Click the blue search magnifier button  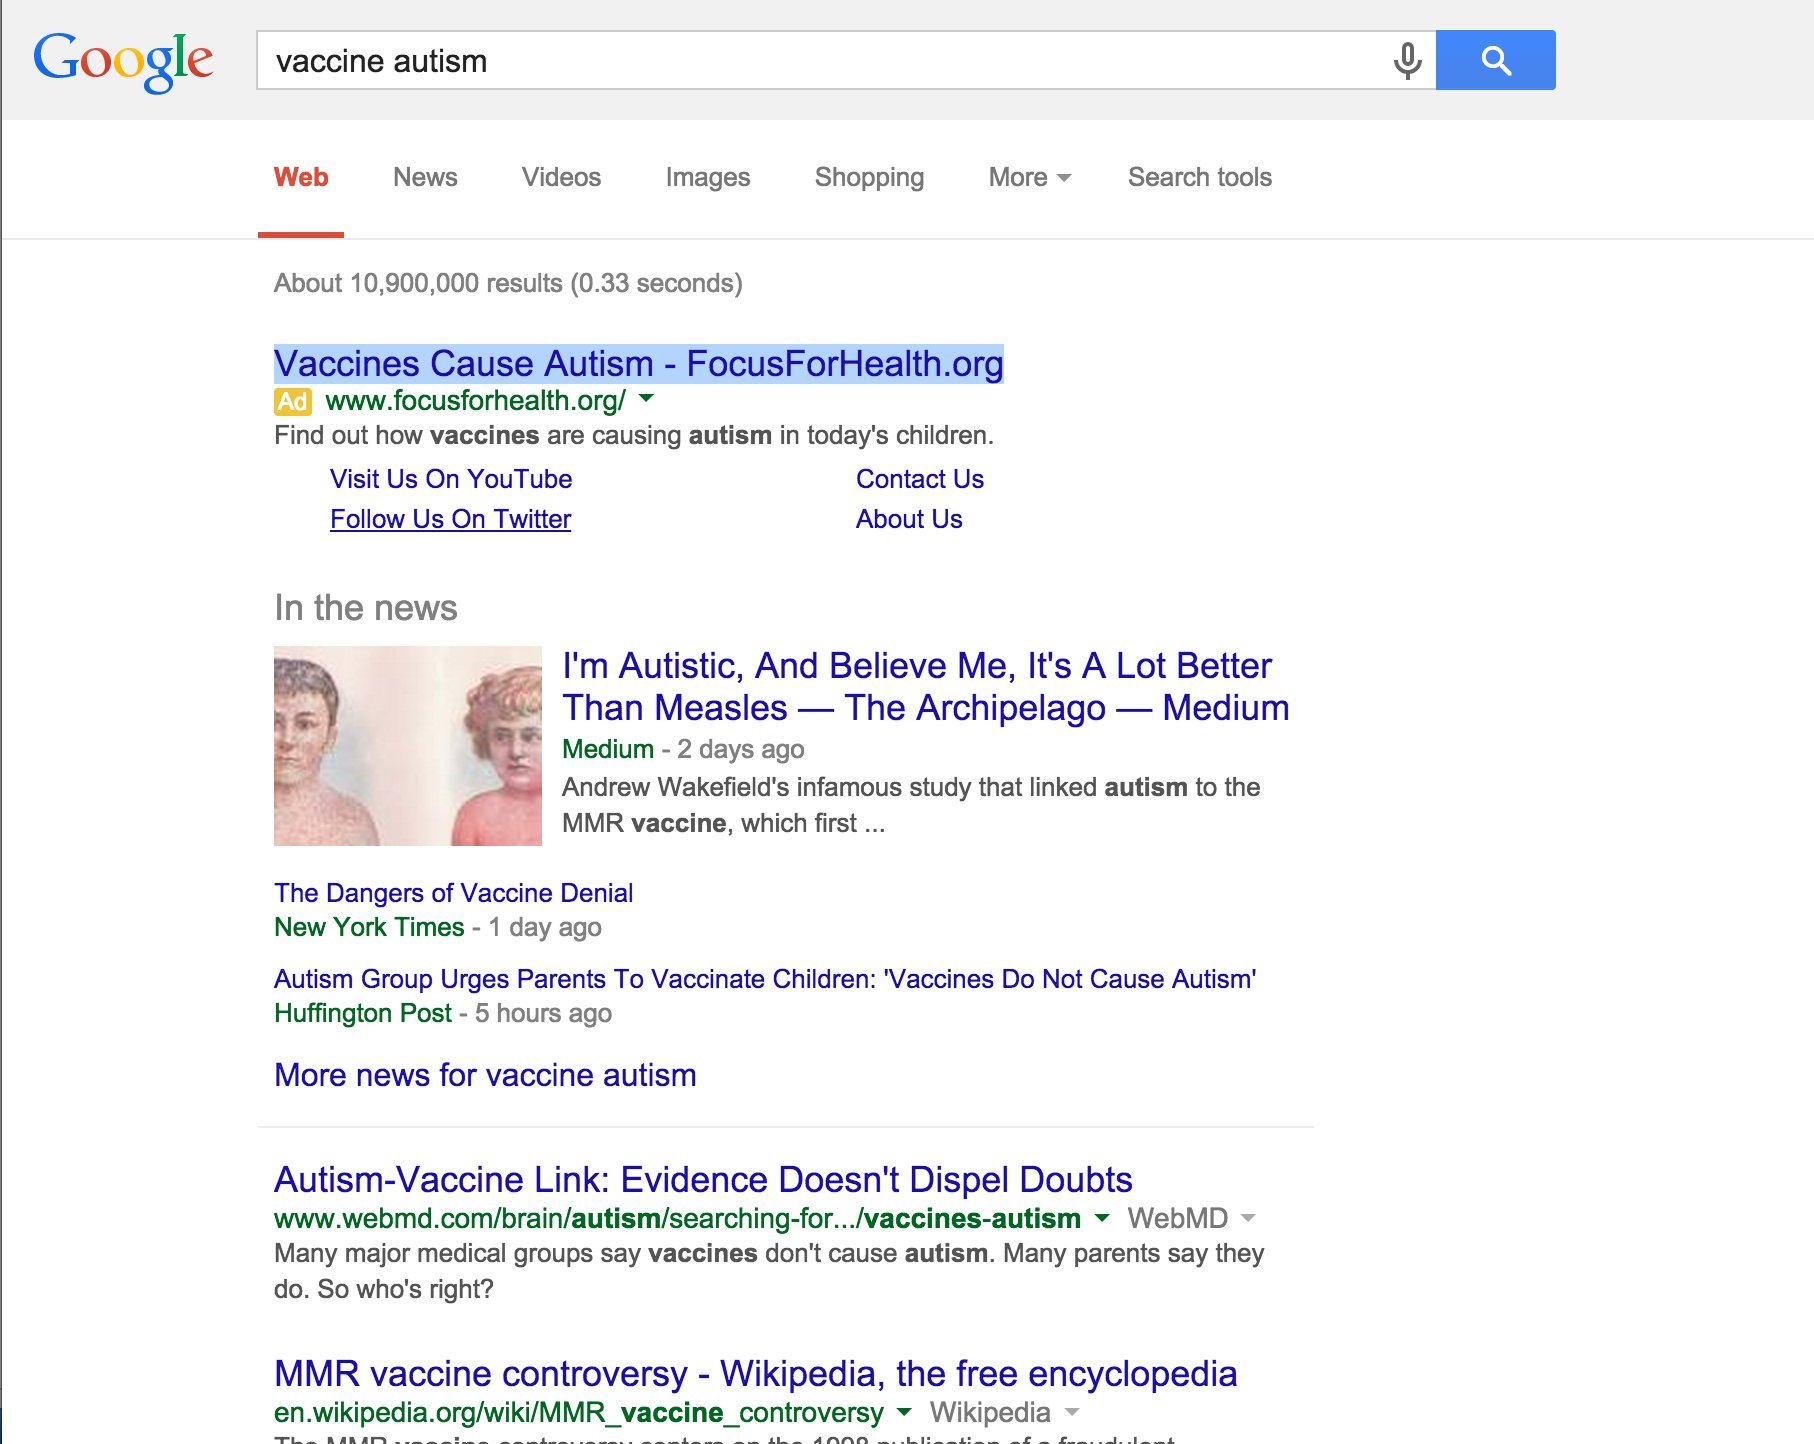pos(1495,60)
